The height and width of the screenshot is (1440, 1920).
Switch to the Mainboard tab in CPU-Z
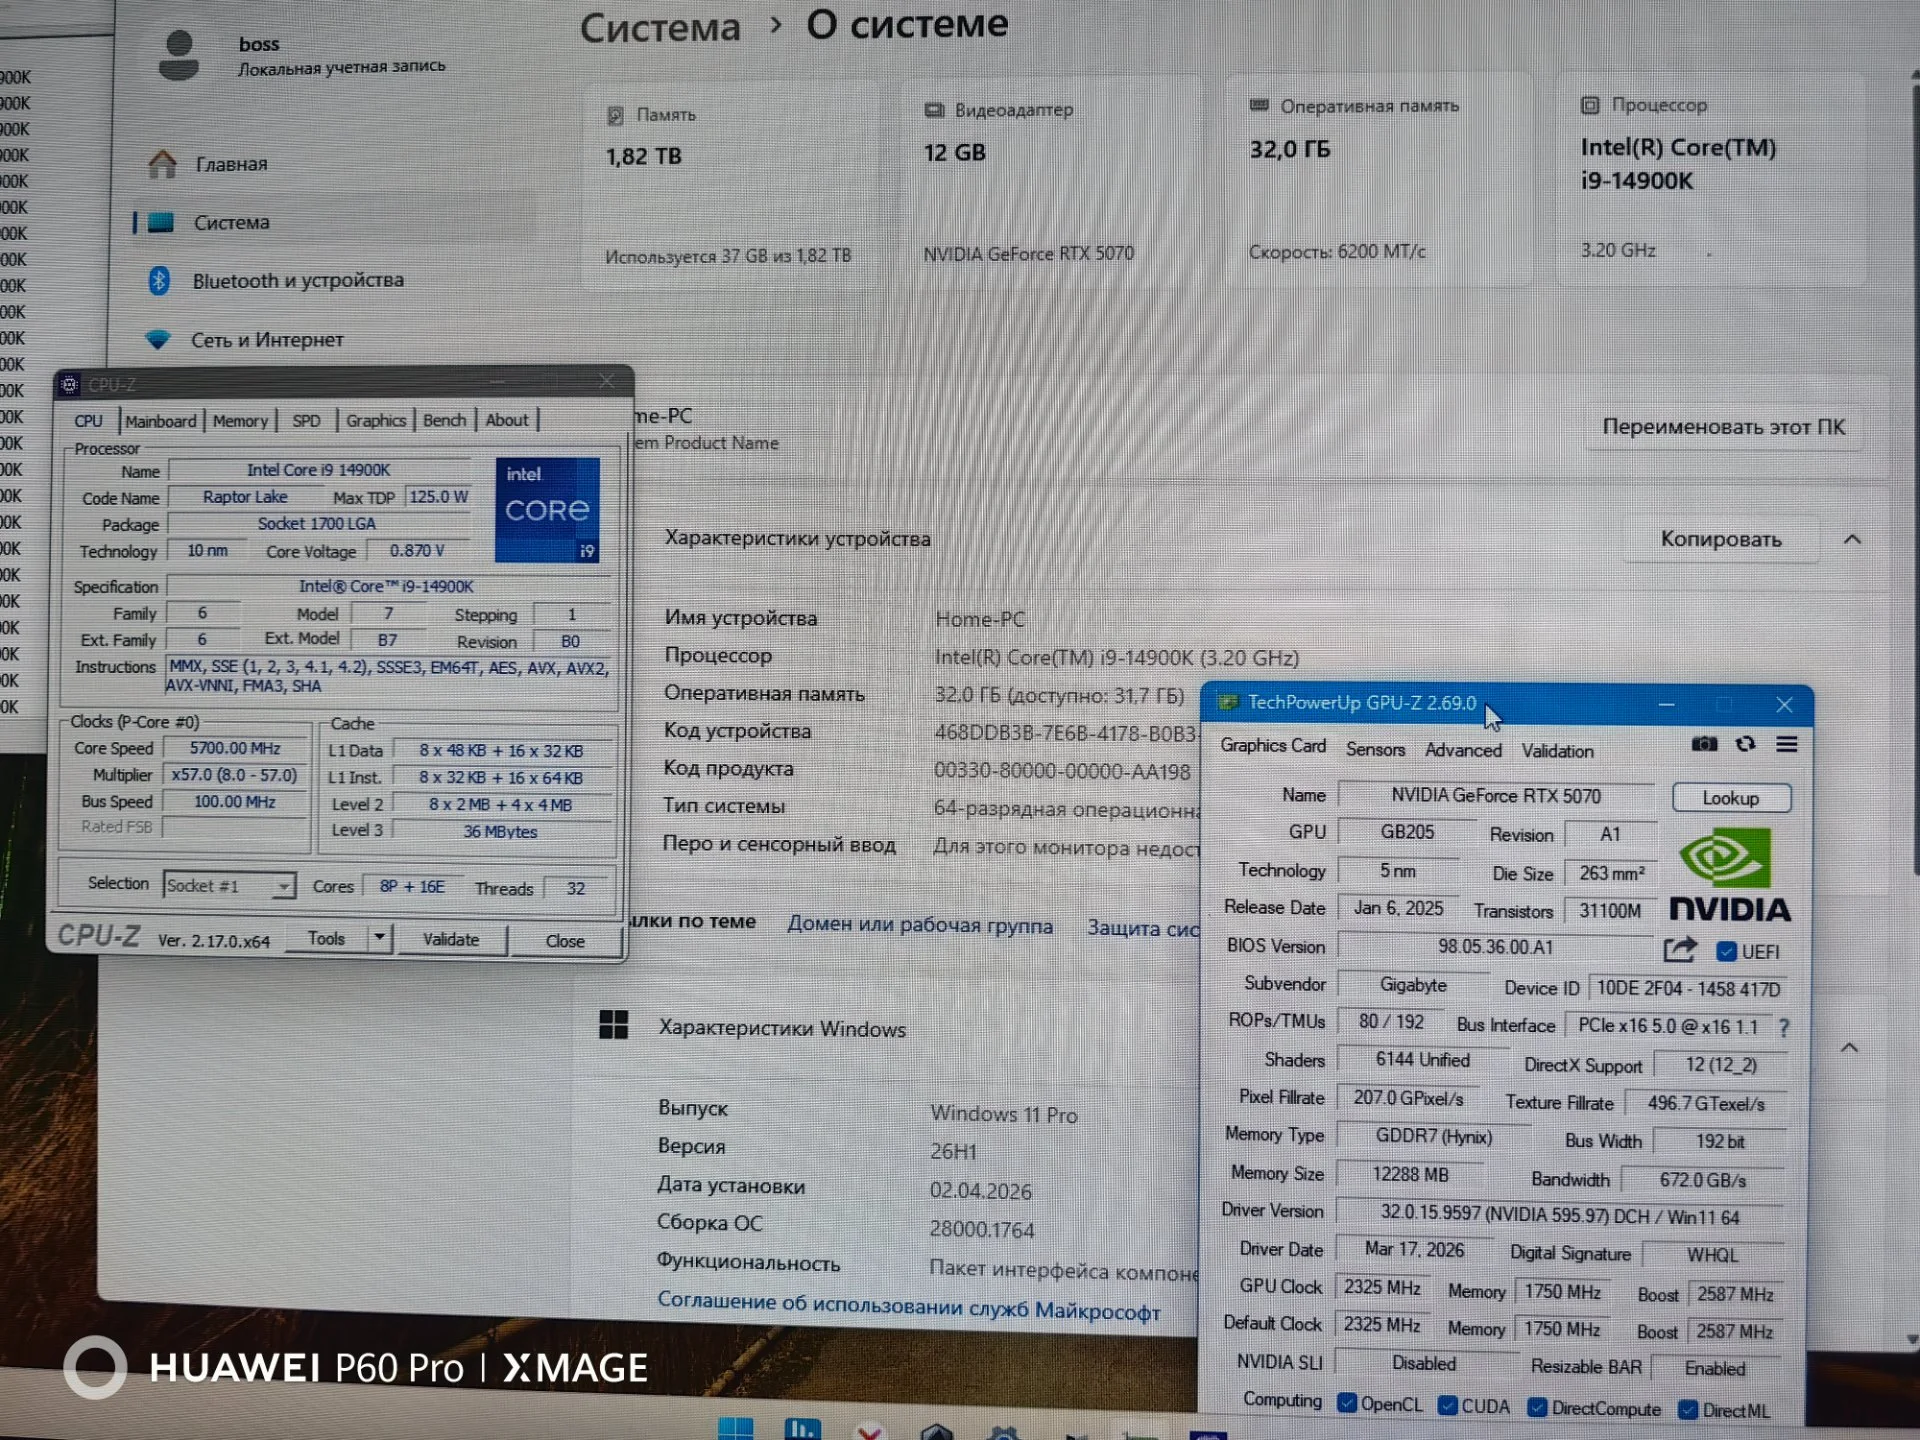(160, 421)
